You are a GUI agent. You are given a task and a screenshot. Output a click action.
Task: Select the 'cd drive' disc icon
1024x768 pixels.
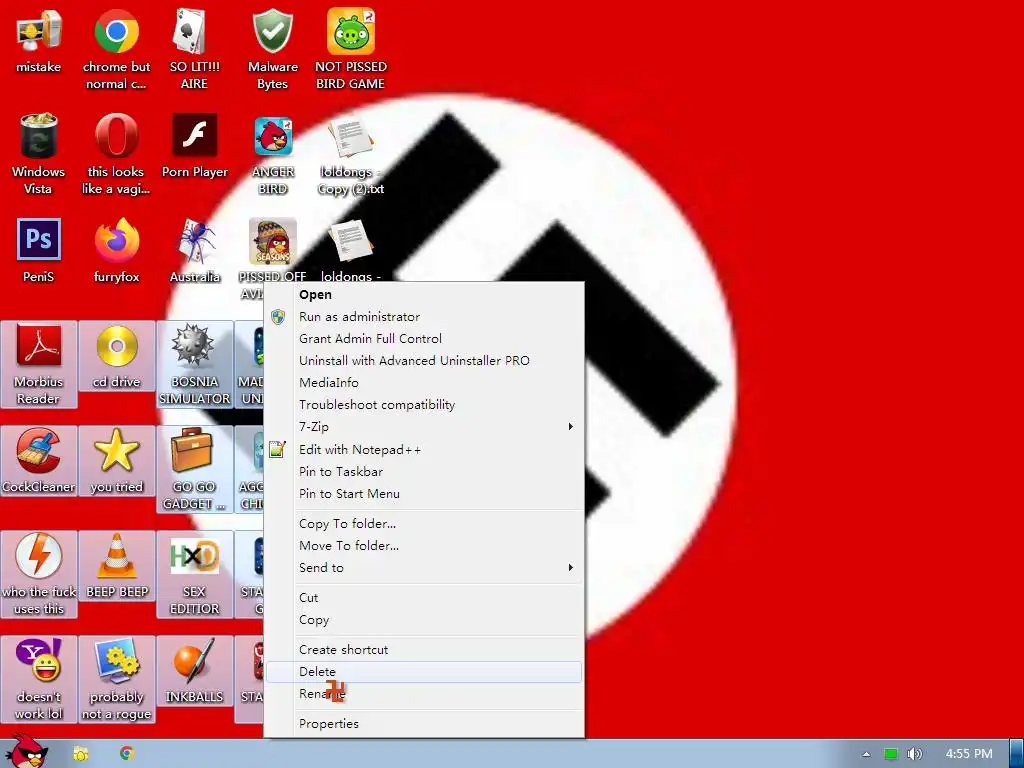coord(116,356)
